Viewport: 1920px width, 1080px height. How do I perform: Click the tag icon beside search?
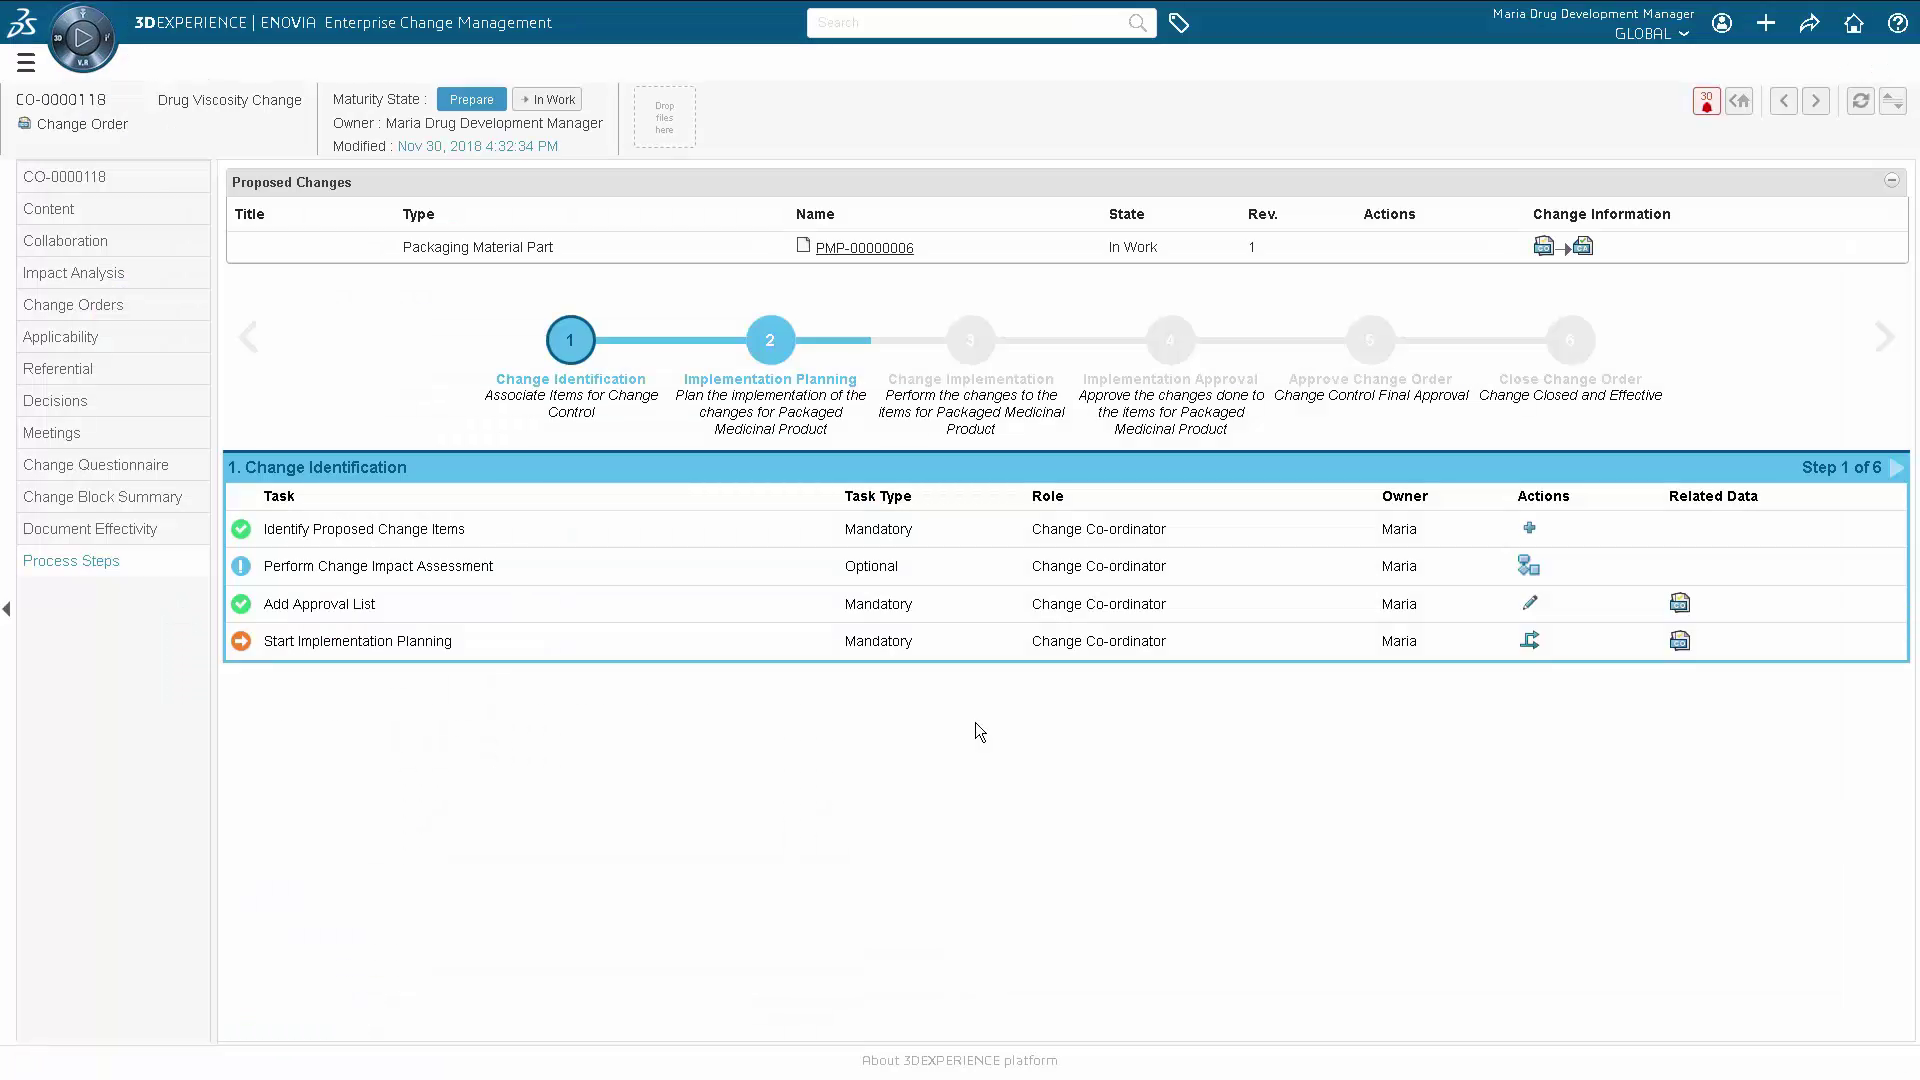point(1179,23)
